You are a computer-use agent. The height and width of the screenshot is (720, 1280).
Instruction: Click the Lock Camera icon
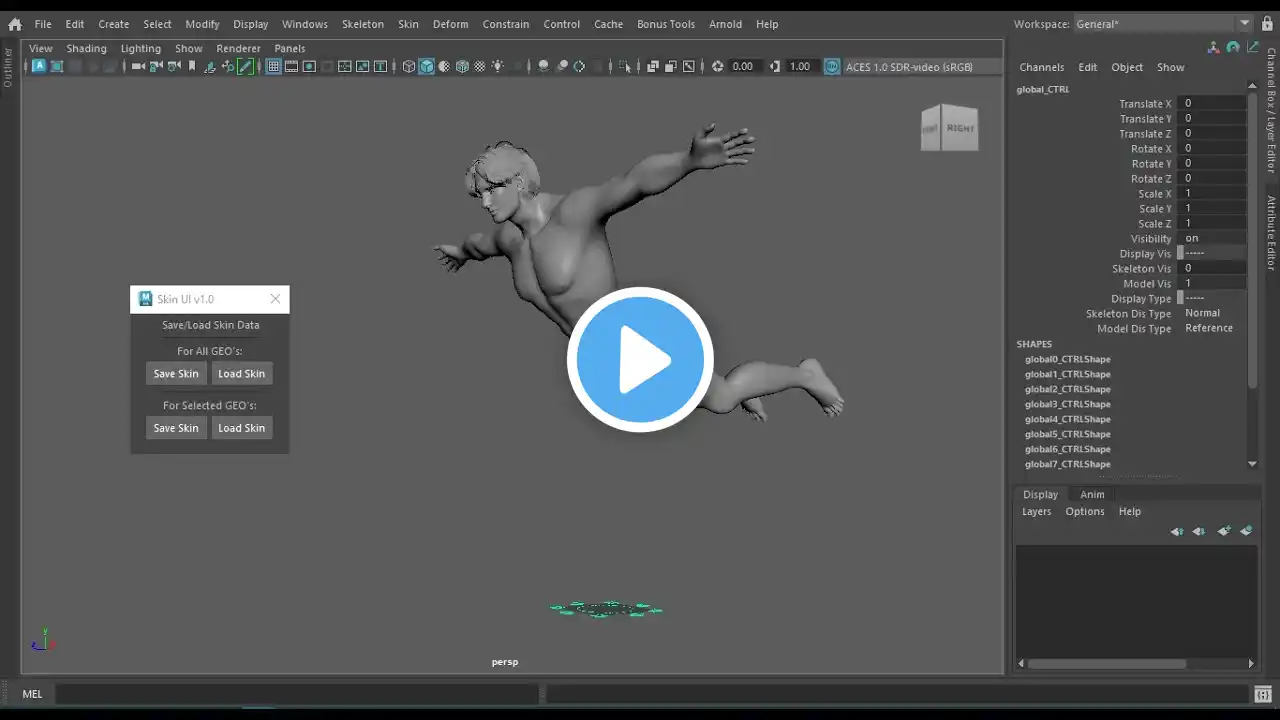click(x=156, y=67)
